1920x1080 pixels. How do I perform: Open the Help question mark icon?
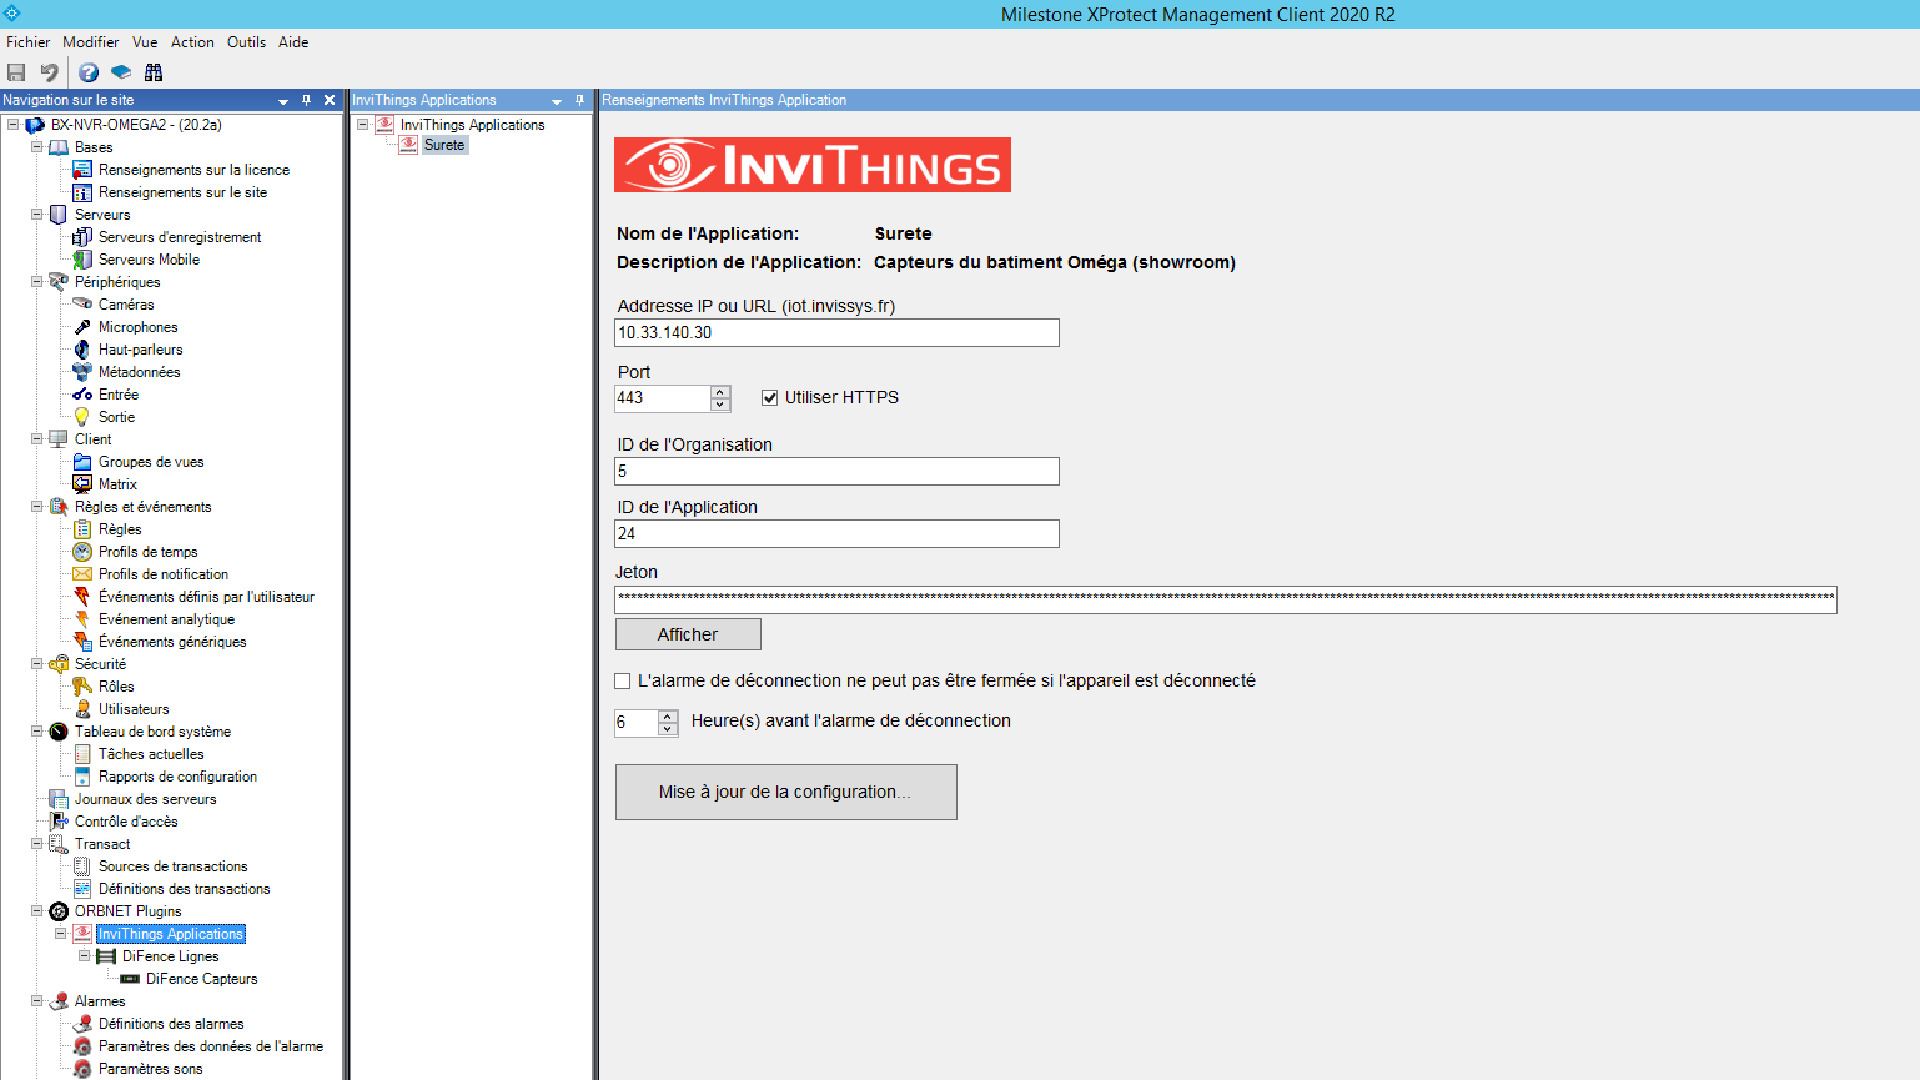click(x=89, y=72)
